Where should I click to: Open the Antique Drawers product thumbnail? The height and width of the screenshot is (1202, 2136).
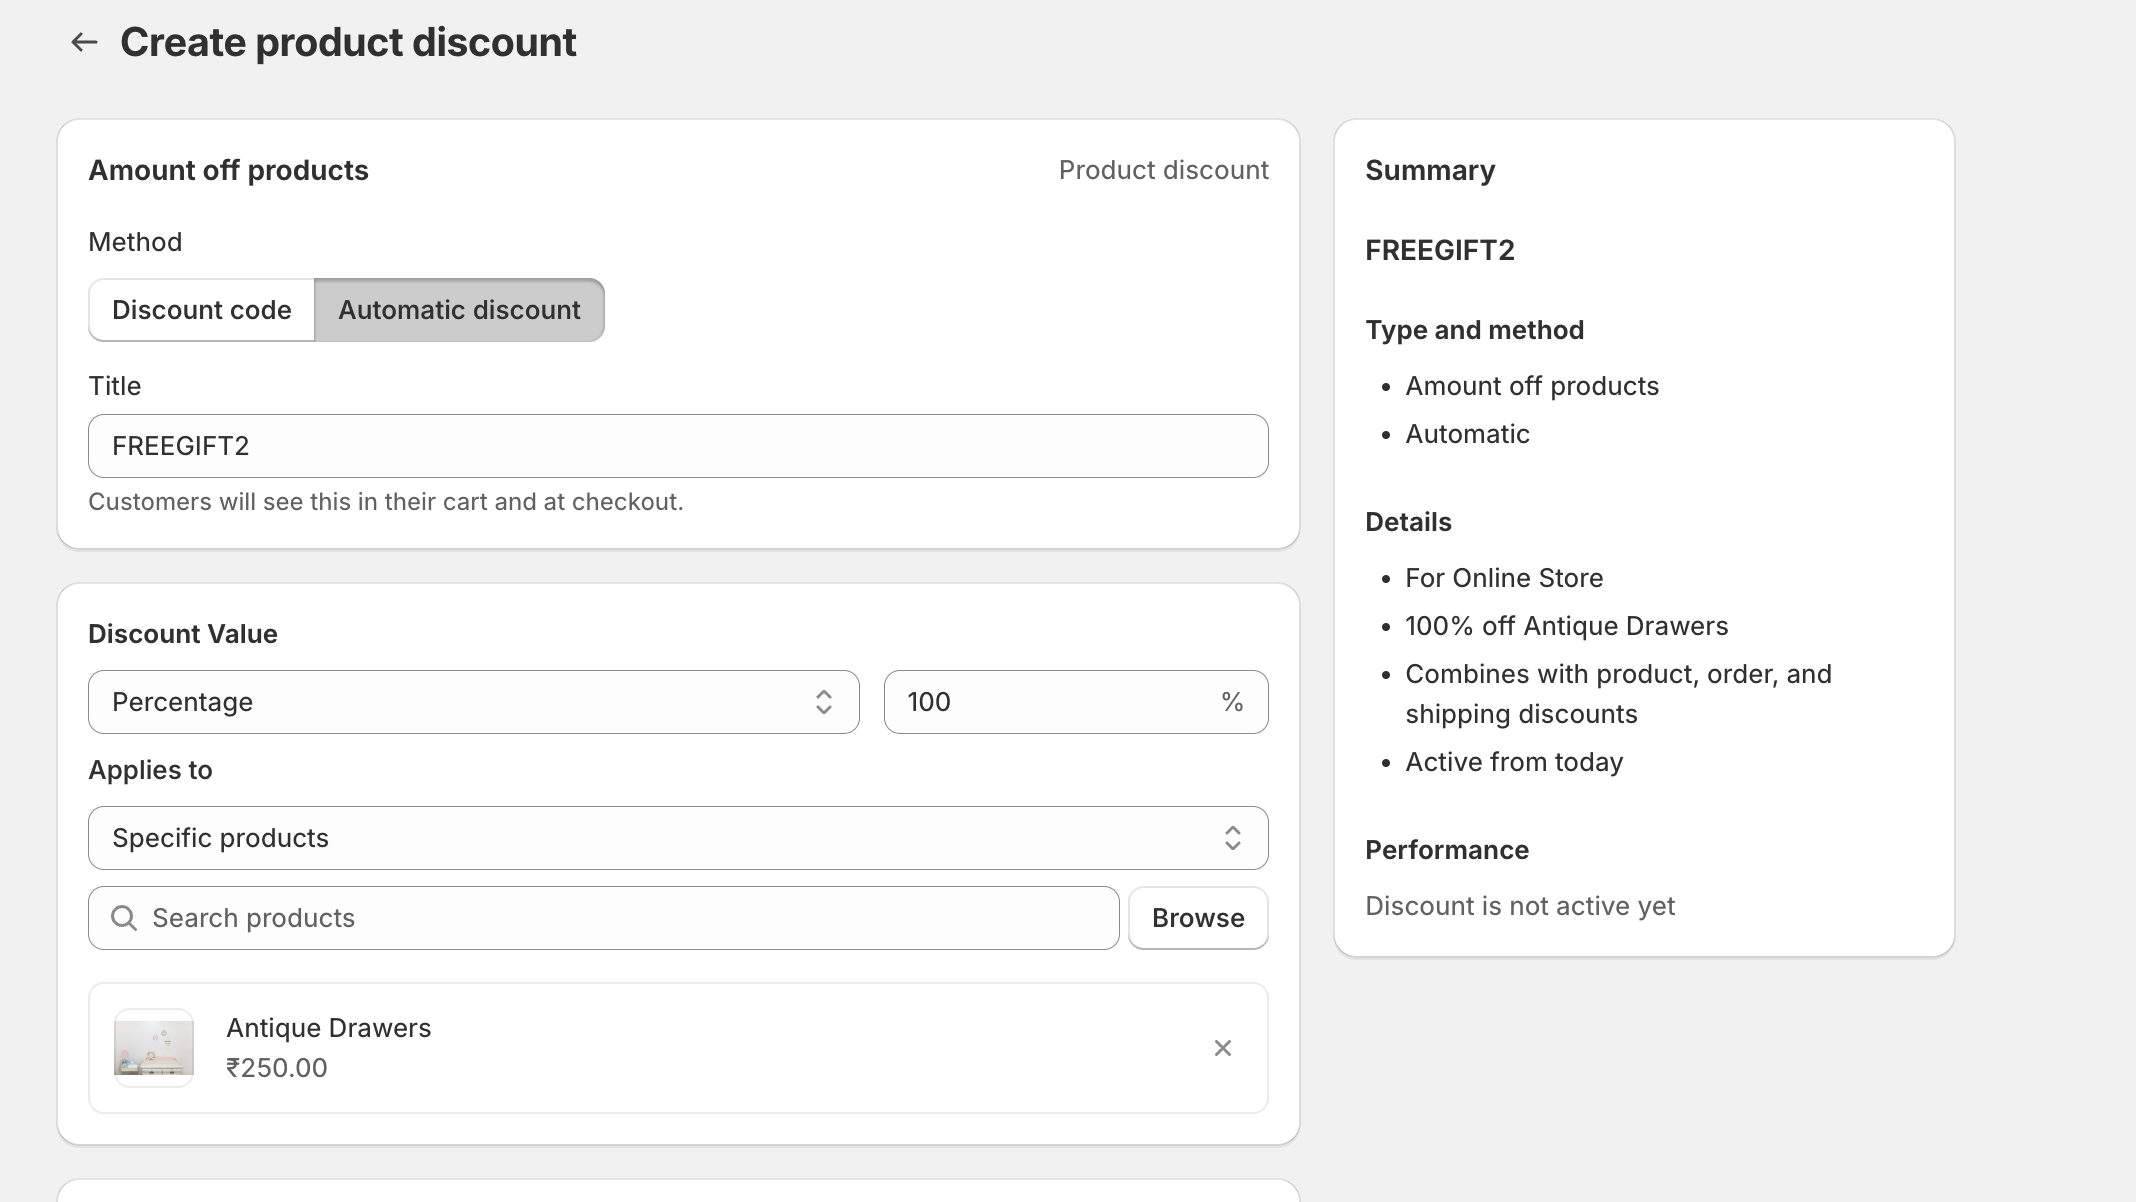(x=154, y=1048)
